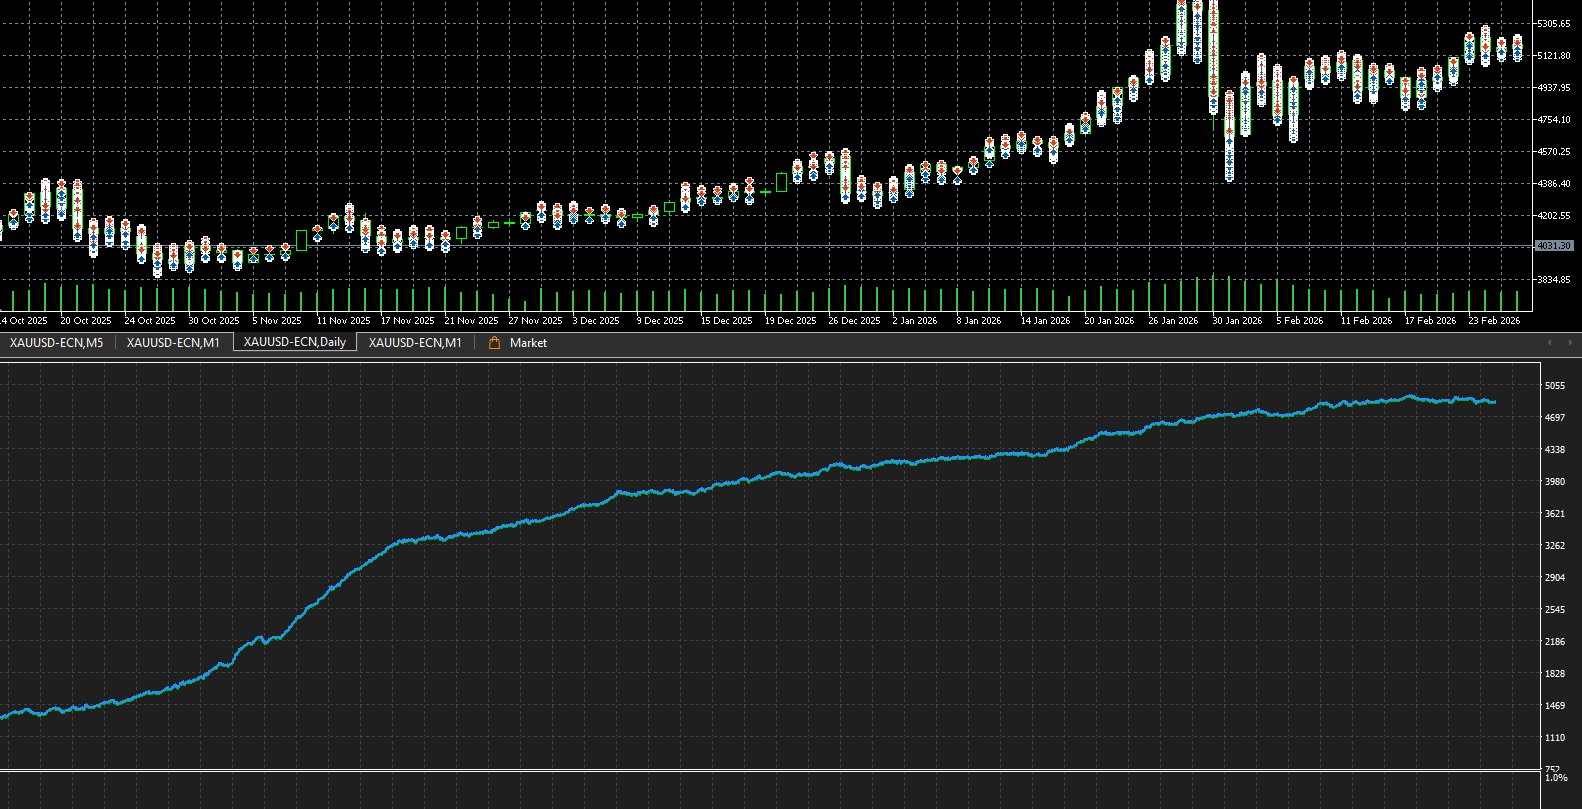Click the 8 Jan 2026 date label
This screenshot has width=1582, height=809.
point(979,321)
